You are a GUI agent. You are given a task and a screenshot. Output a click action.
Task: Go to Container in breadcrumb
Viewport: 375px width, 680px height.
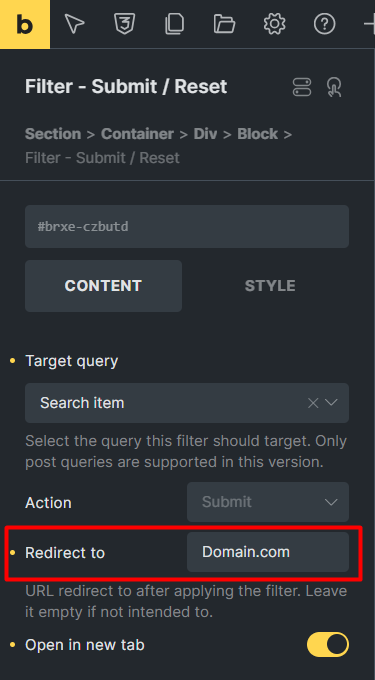pyautogui.click(x=137, y=134)
